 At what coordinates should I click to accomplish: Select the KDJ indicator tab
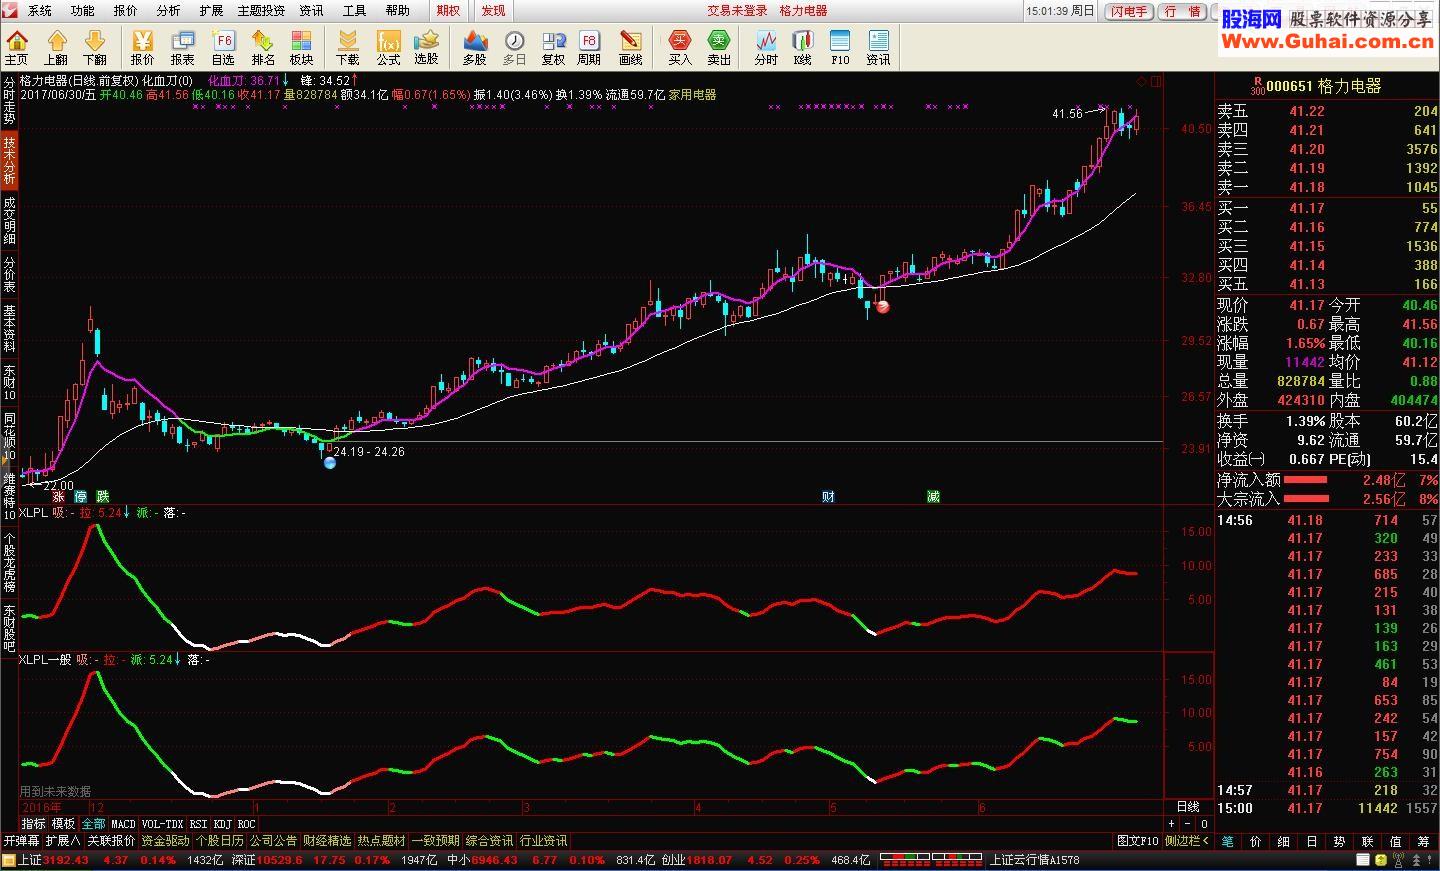click(x=222, y=824)
